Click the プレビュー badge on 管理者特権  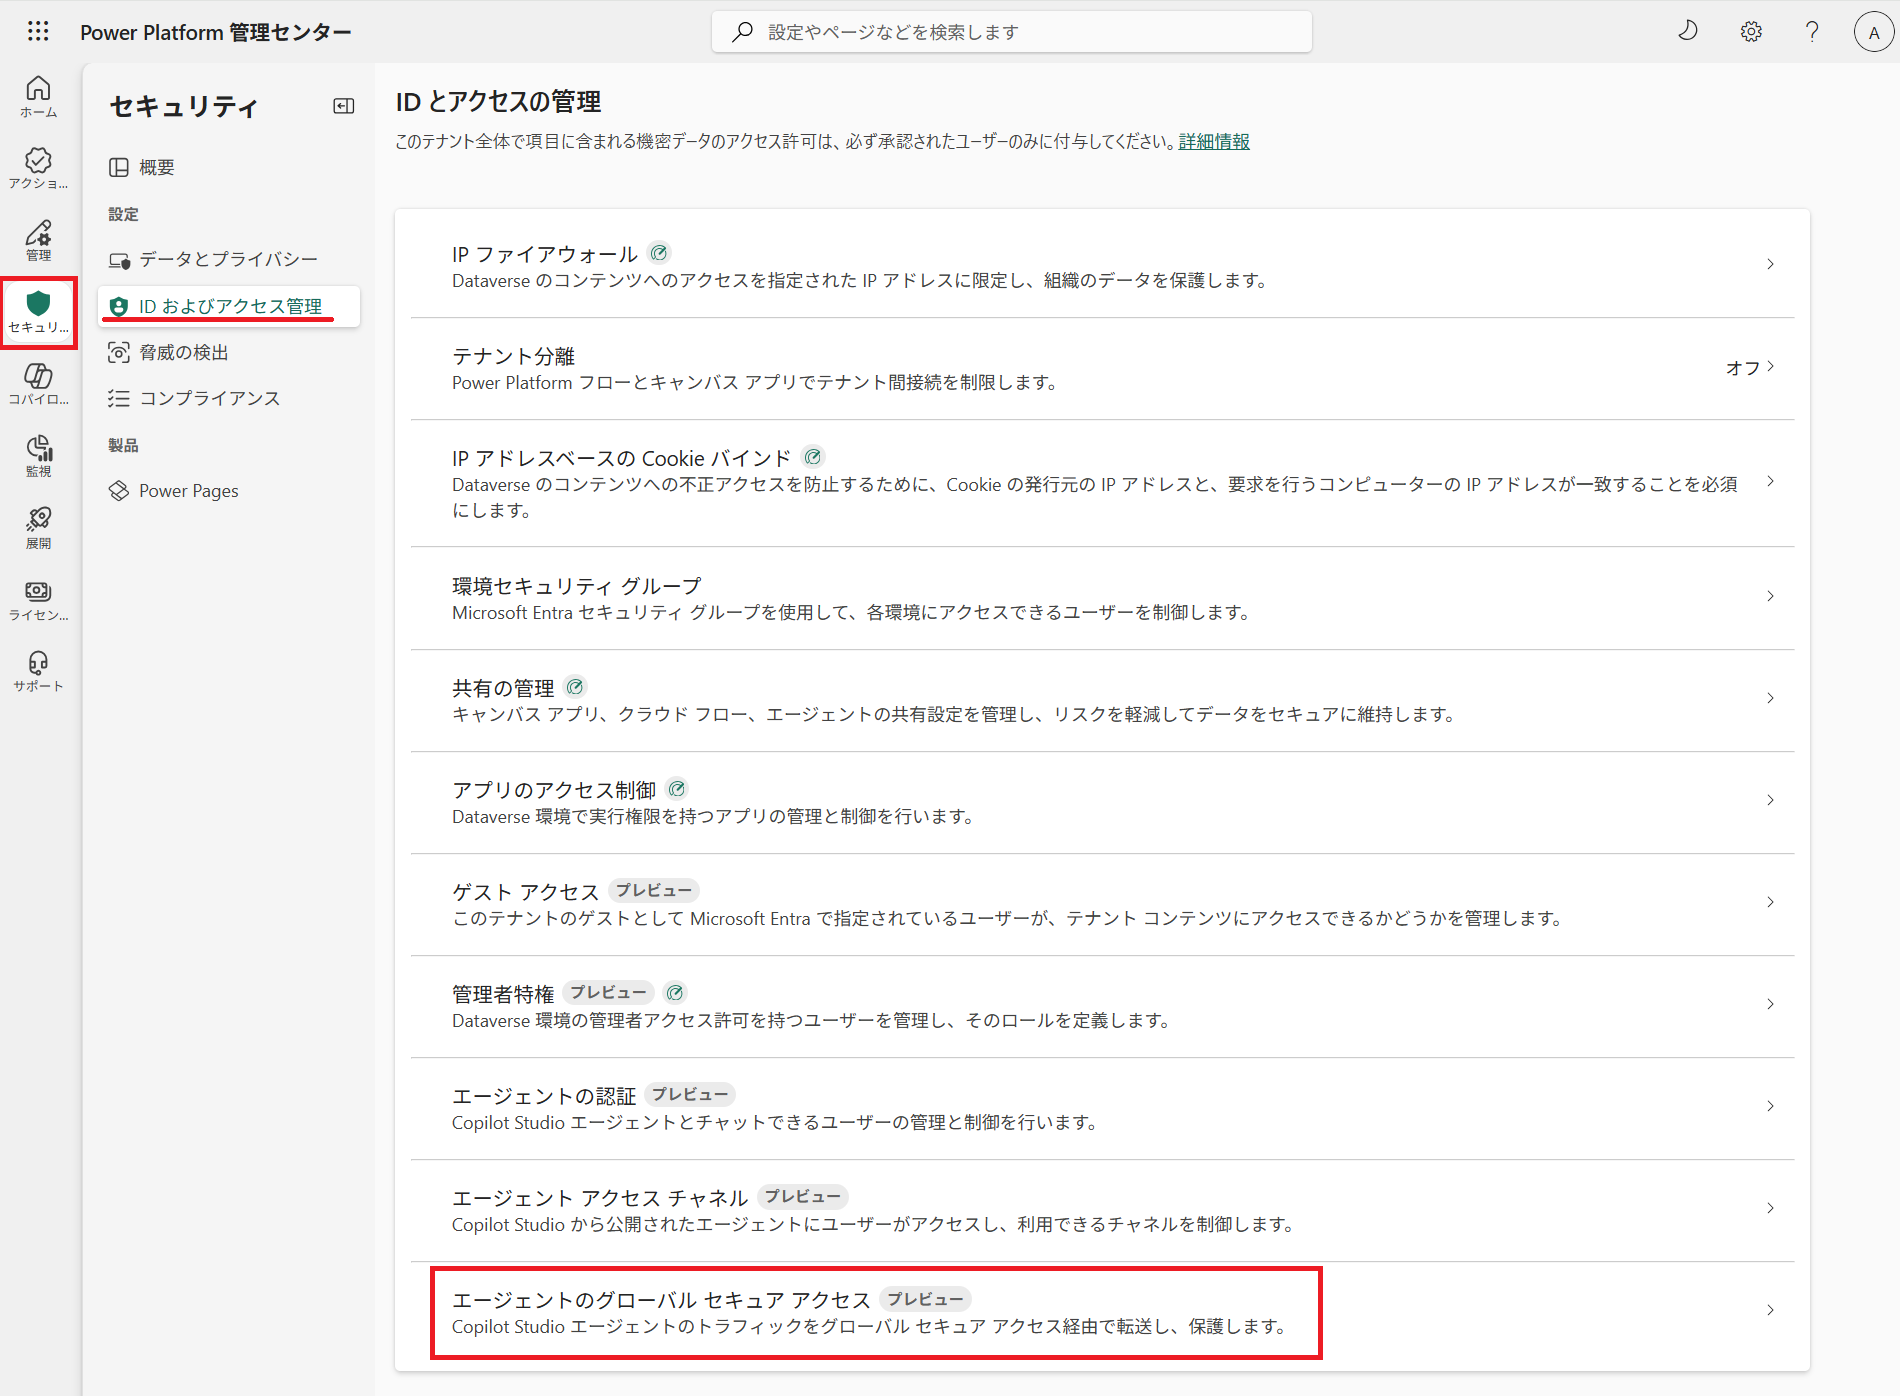click(608, 993)
